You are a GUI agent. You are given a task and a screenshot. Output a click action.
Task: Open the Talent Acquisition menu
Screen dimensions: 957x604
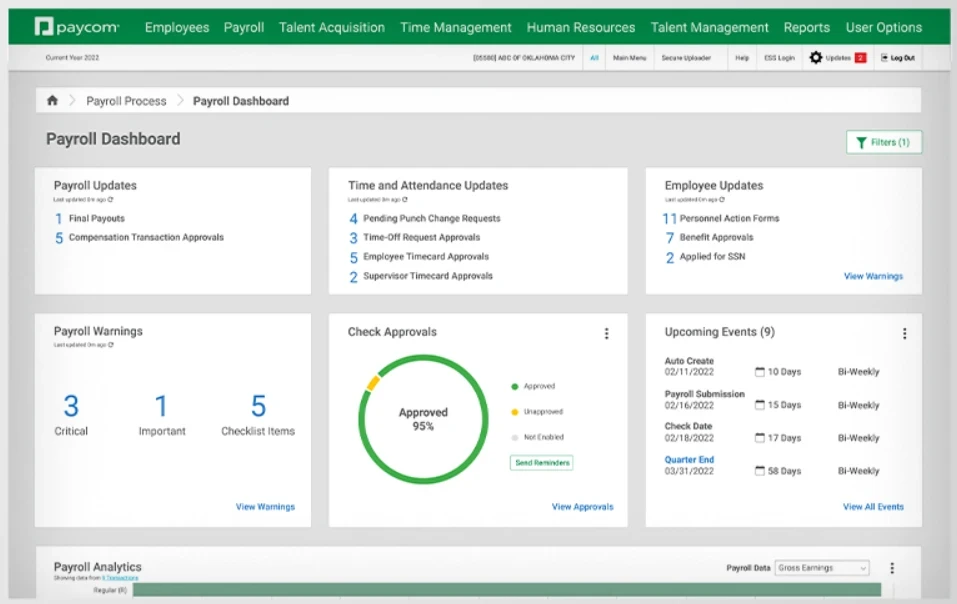coord(331,27)
